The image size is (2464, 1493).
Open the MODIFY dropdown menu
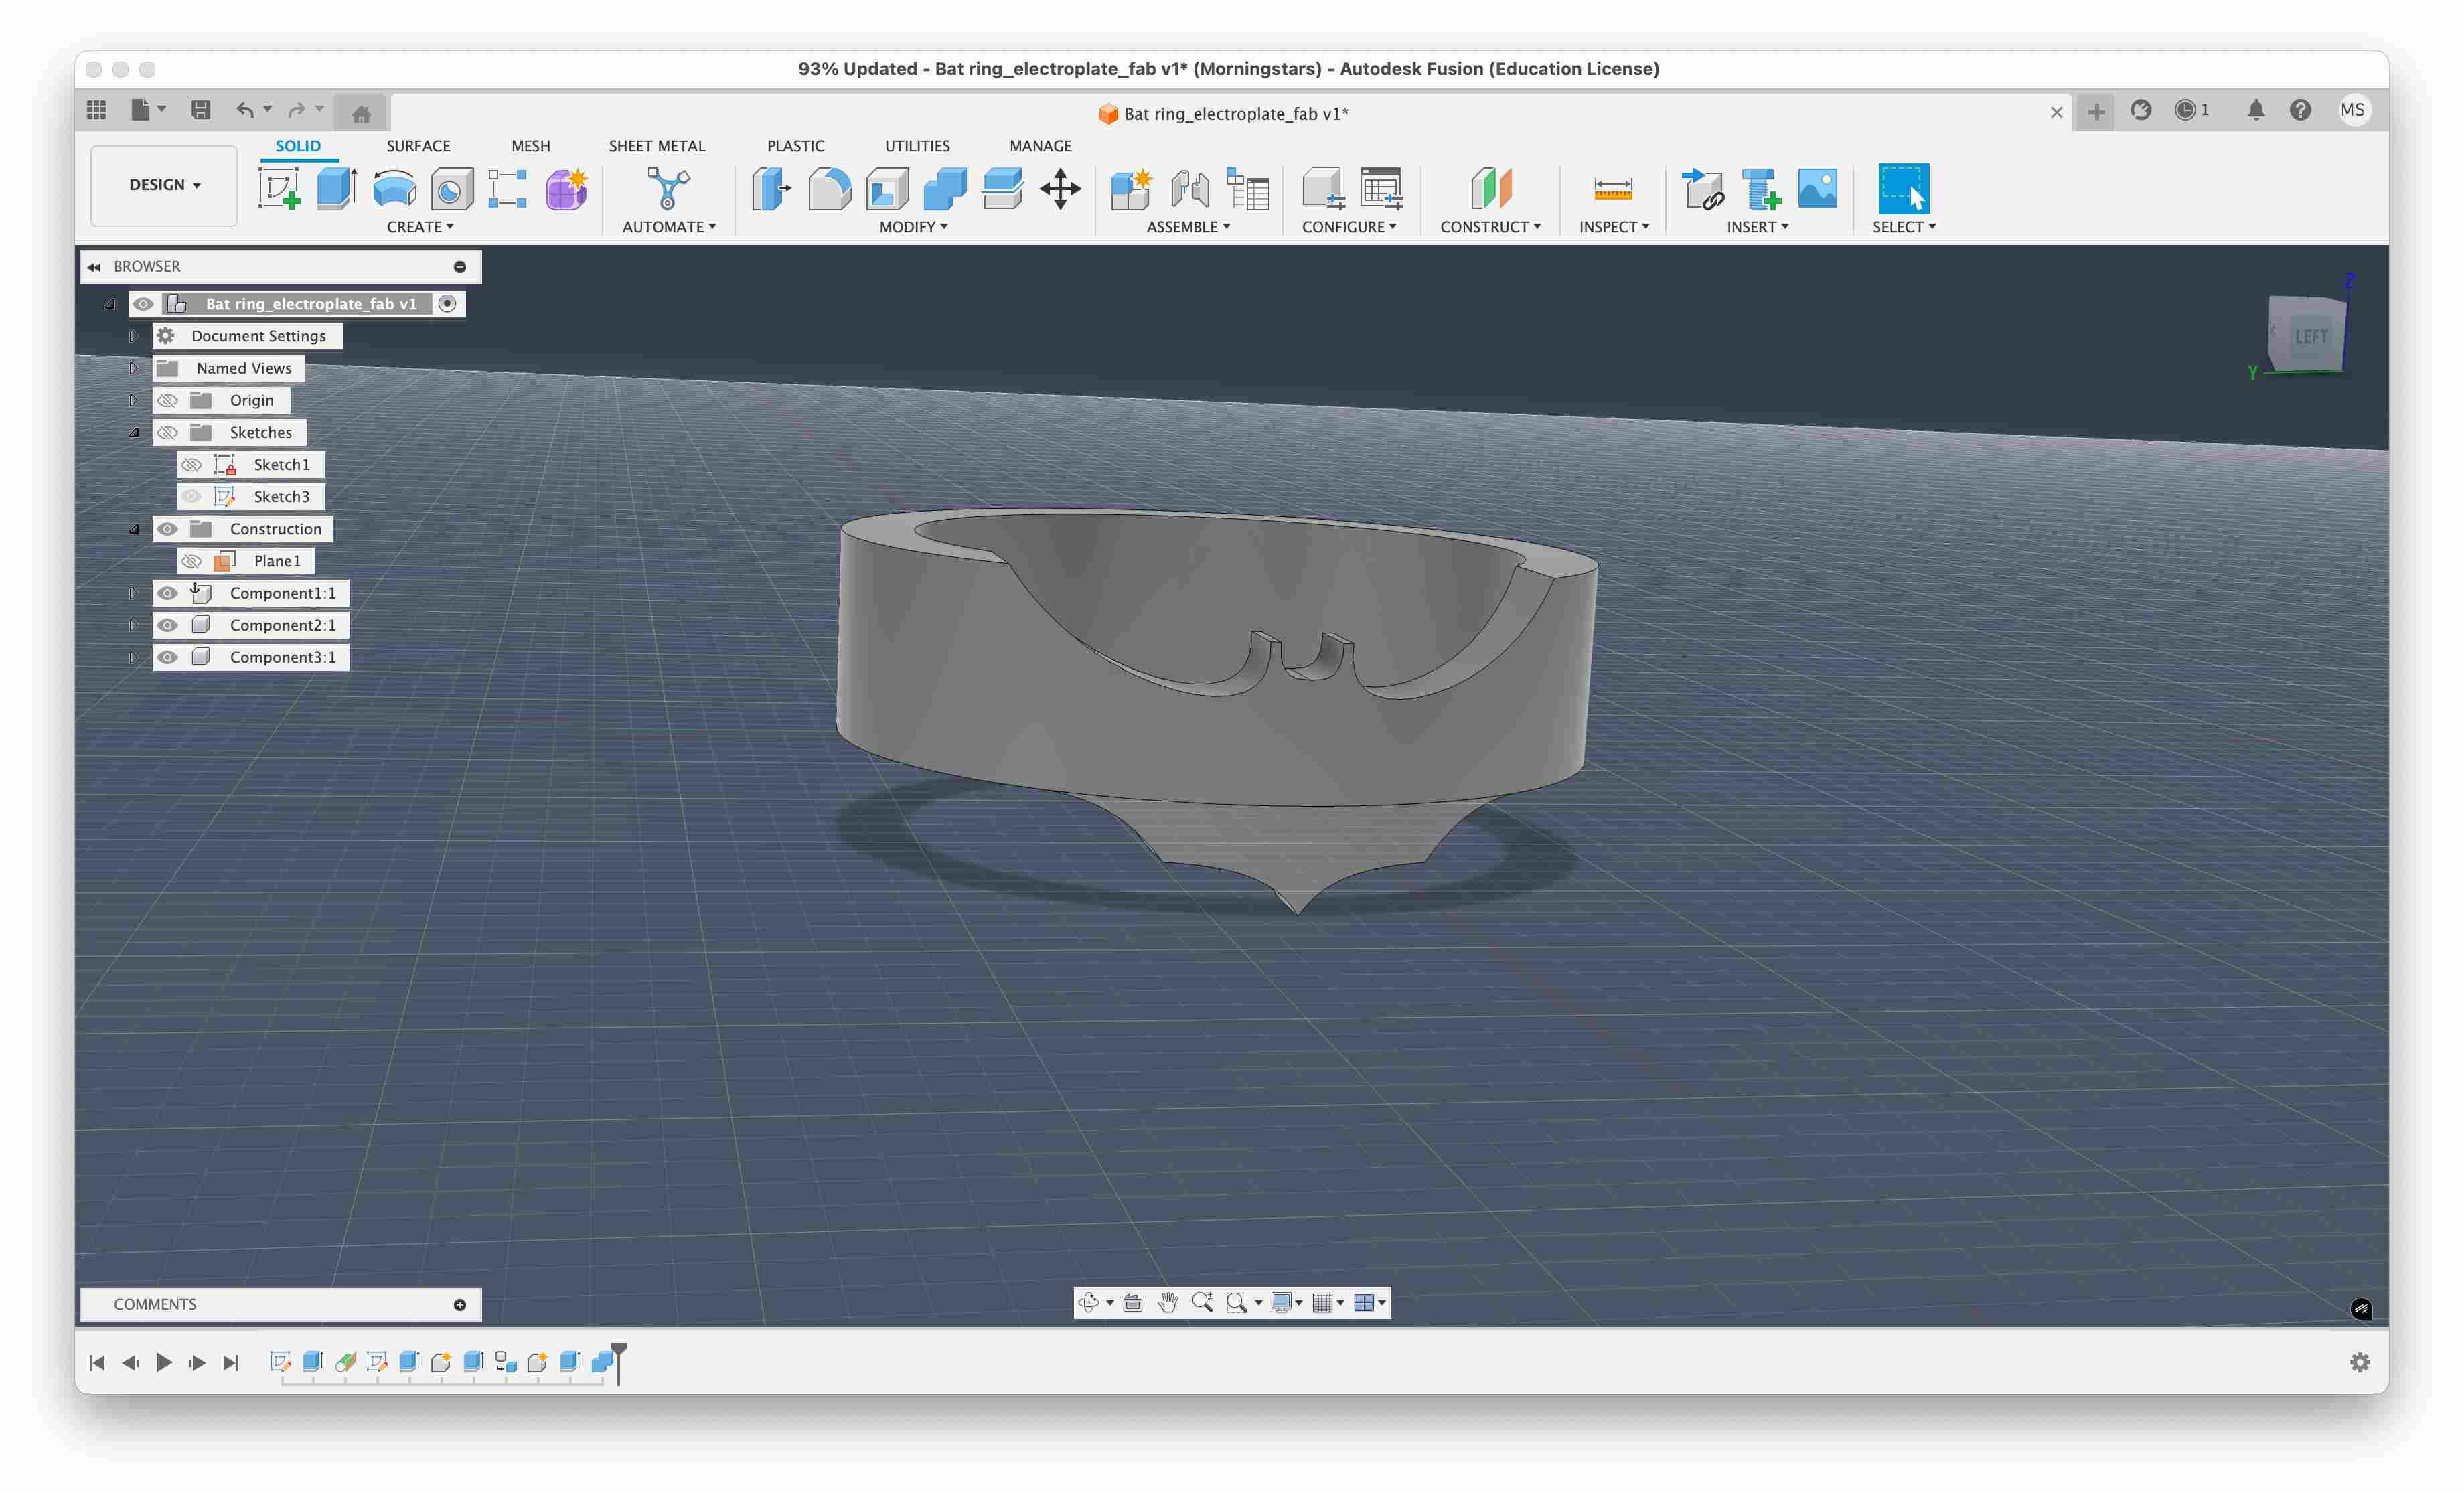(x=913, y=227)
